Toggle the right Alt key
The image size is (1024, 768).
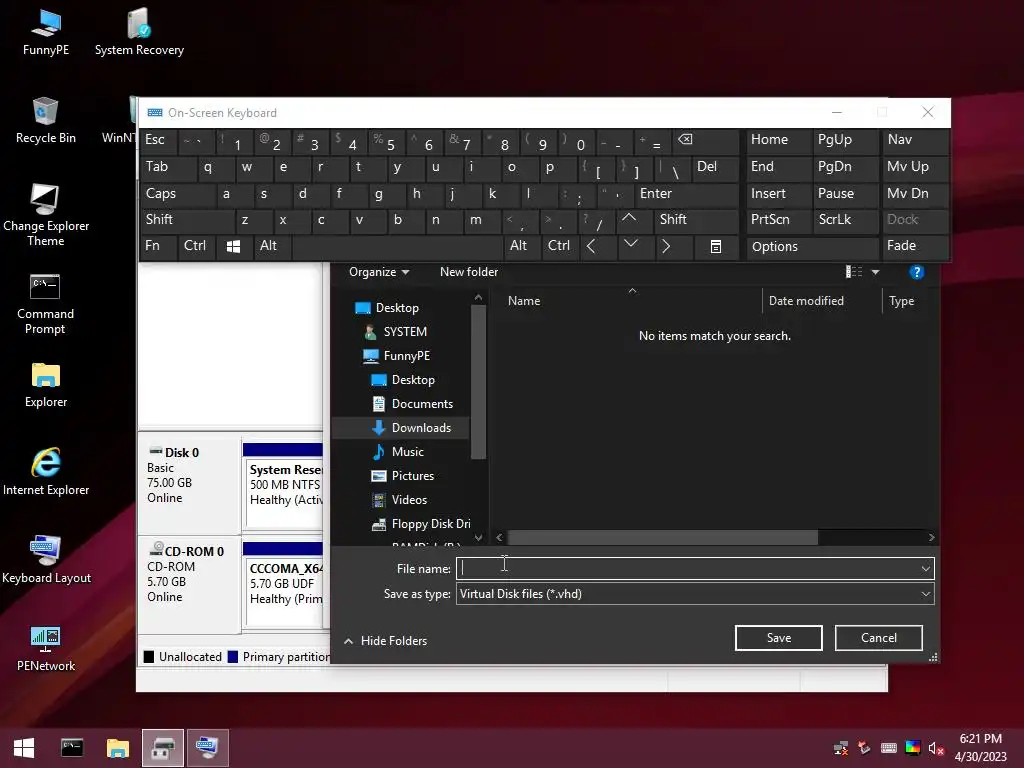pyautogui.click(x=522, y=246)
